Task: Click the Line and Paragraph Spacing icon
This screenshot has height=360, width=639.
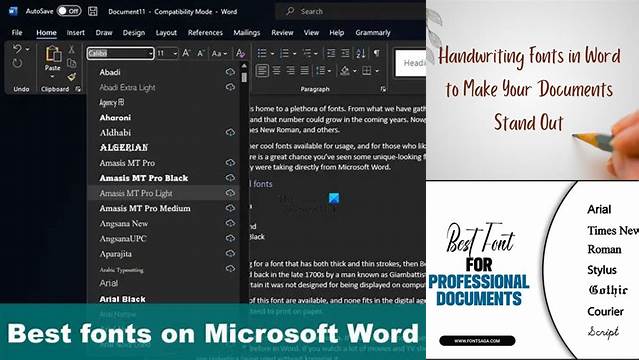Action: tap(321, 71)
